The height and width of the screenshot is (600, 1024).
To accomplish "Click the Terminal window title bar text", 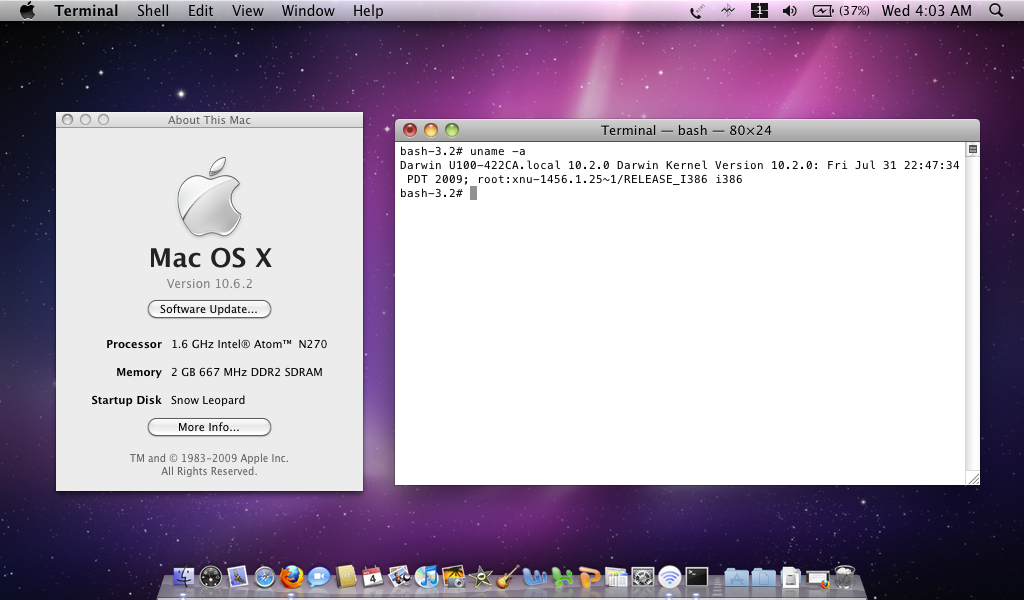I will point(686,130).
